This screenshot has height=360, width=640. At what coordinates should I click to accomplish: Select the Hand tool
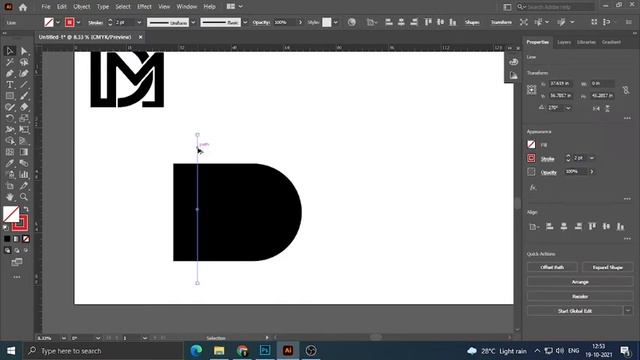(10, 197)
